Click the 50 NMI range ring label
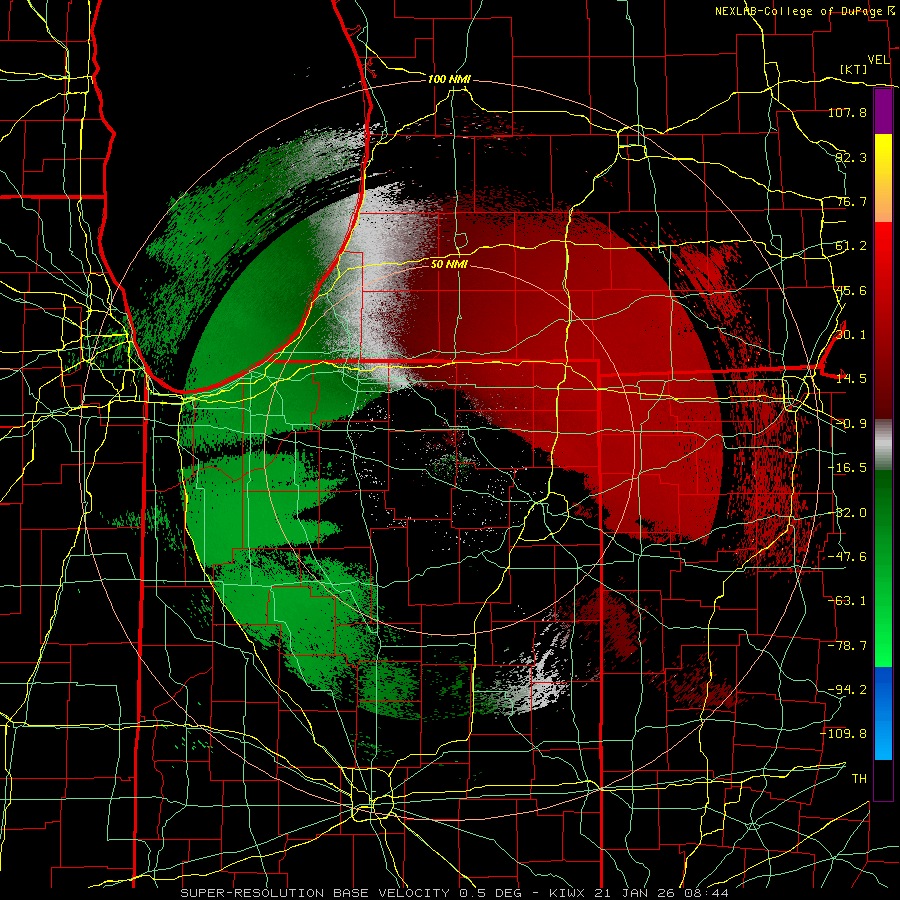 point(449,264)
